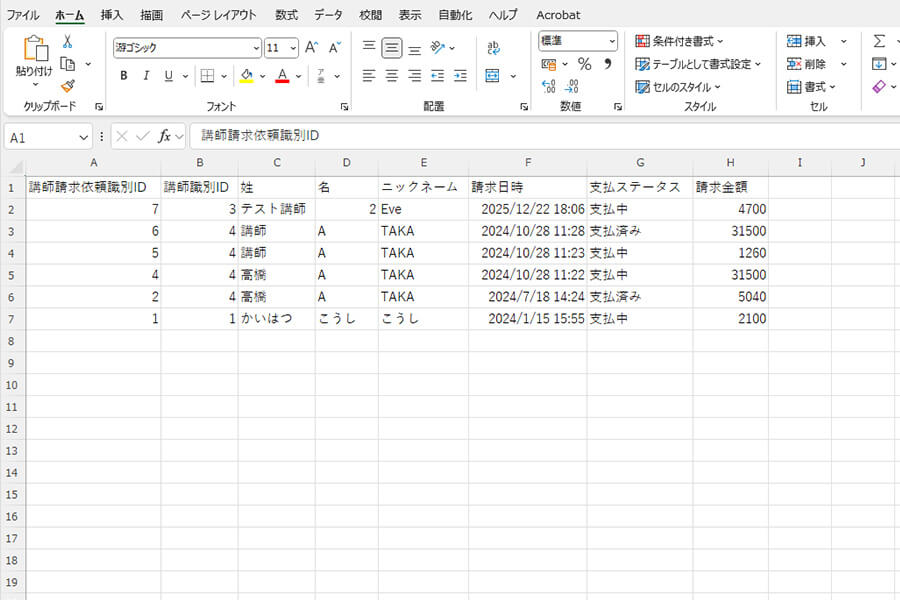The width and height of the screenshot is (900, 600).
Task: Toggle bold formatting
Action: click(123, 75)
